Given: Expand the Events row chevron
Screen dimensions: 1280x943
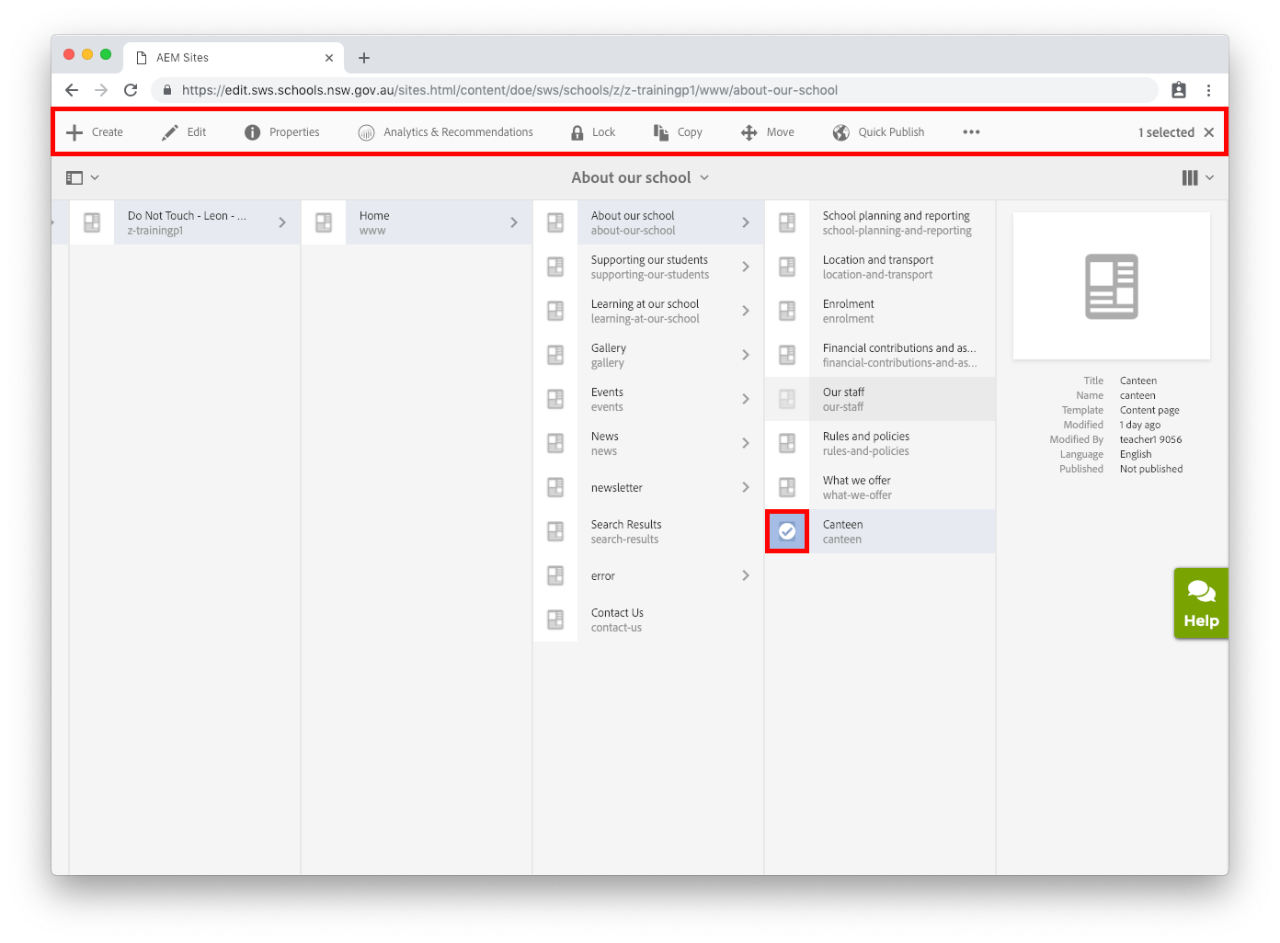Looking at the screenshot, I should 745,399.
